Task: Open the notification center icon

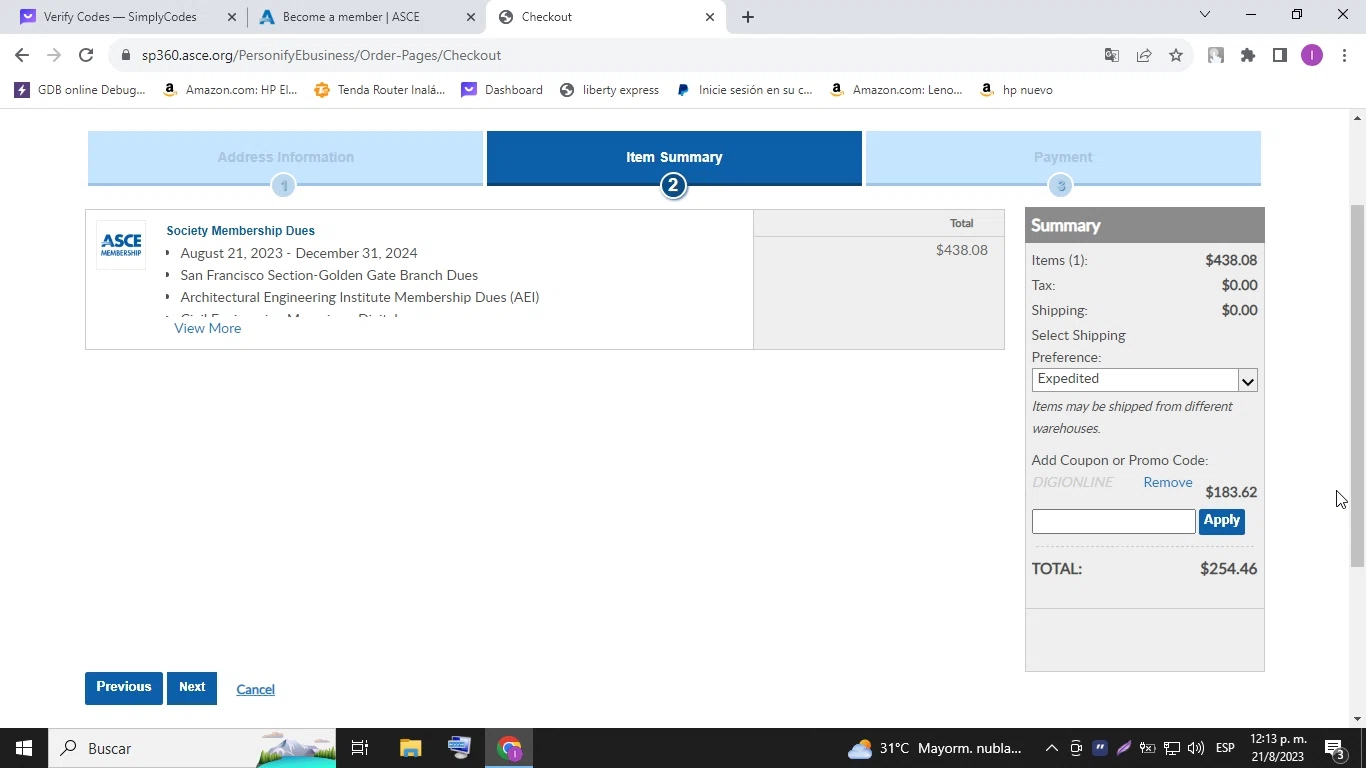Action: [x=1334, y=748]
